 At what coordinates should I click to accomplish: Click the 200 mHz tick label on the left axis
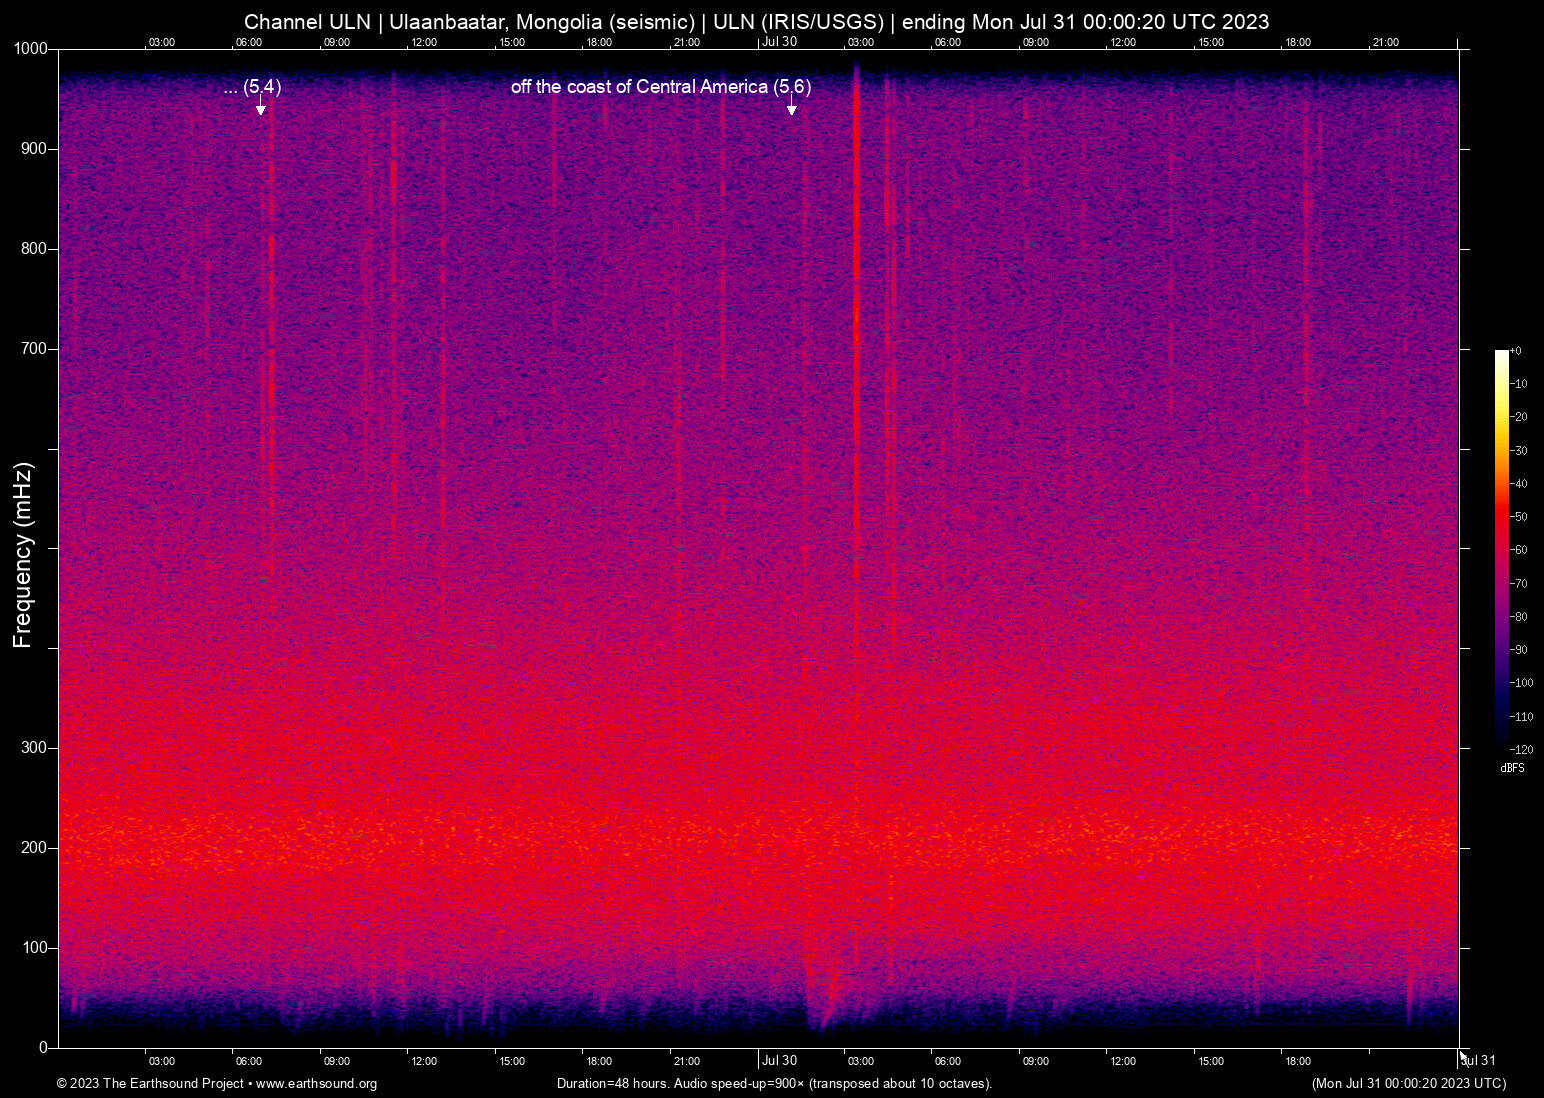tap(34, 848)
